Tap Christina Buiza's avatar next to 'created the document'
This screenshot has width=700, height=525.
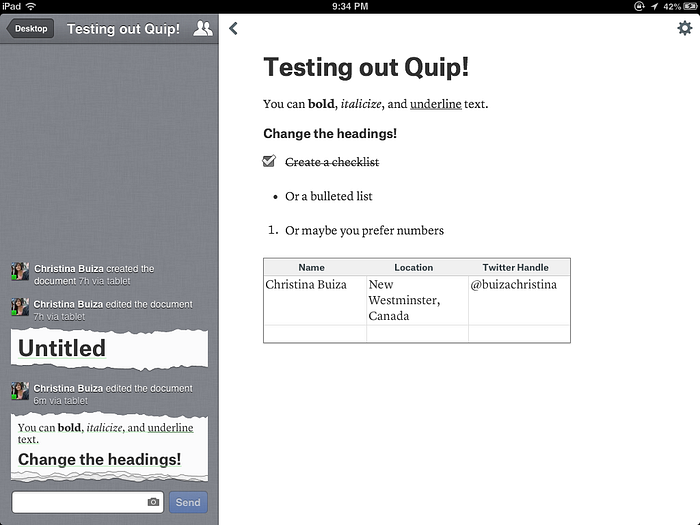(x=20, y=271)
